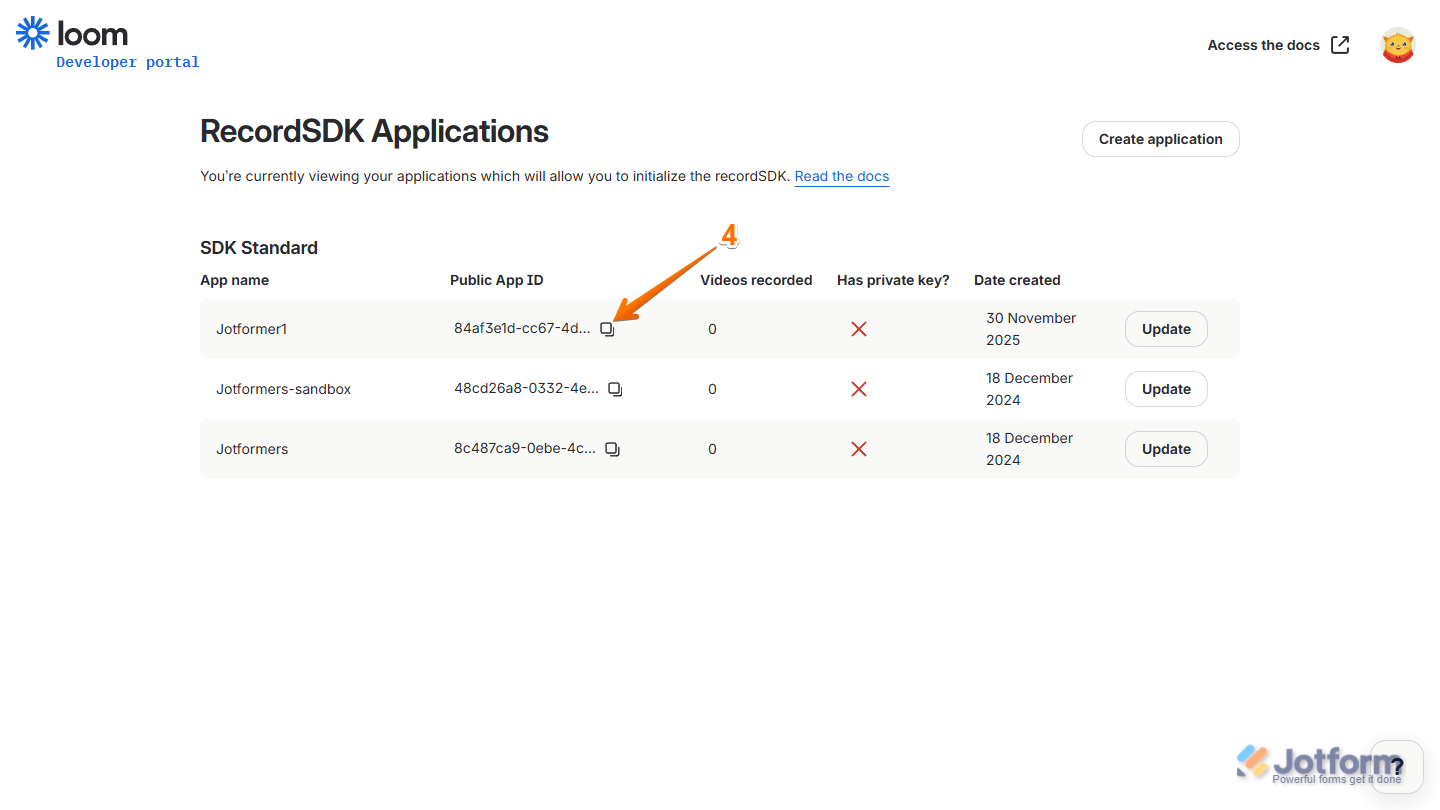Update the Jotformers application
1440x810 pixels.
[1166, 448]
